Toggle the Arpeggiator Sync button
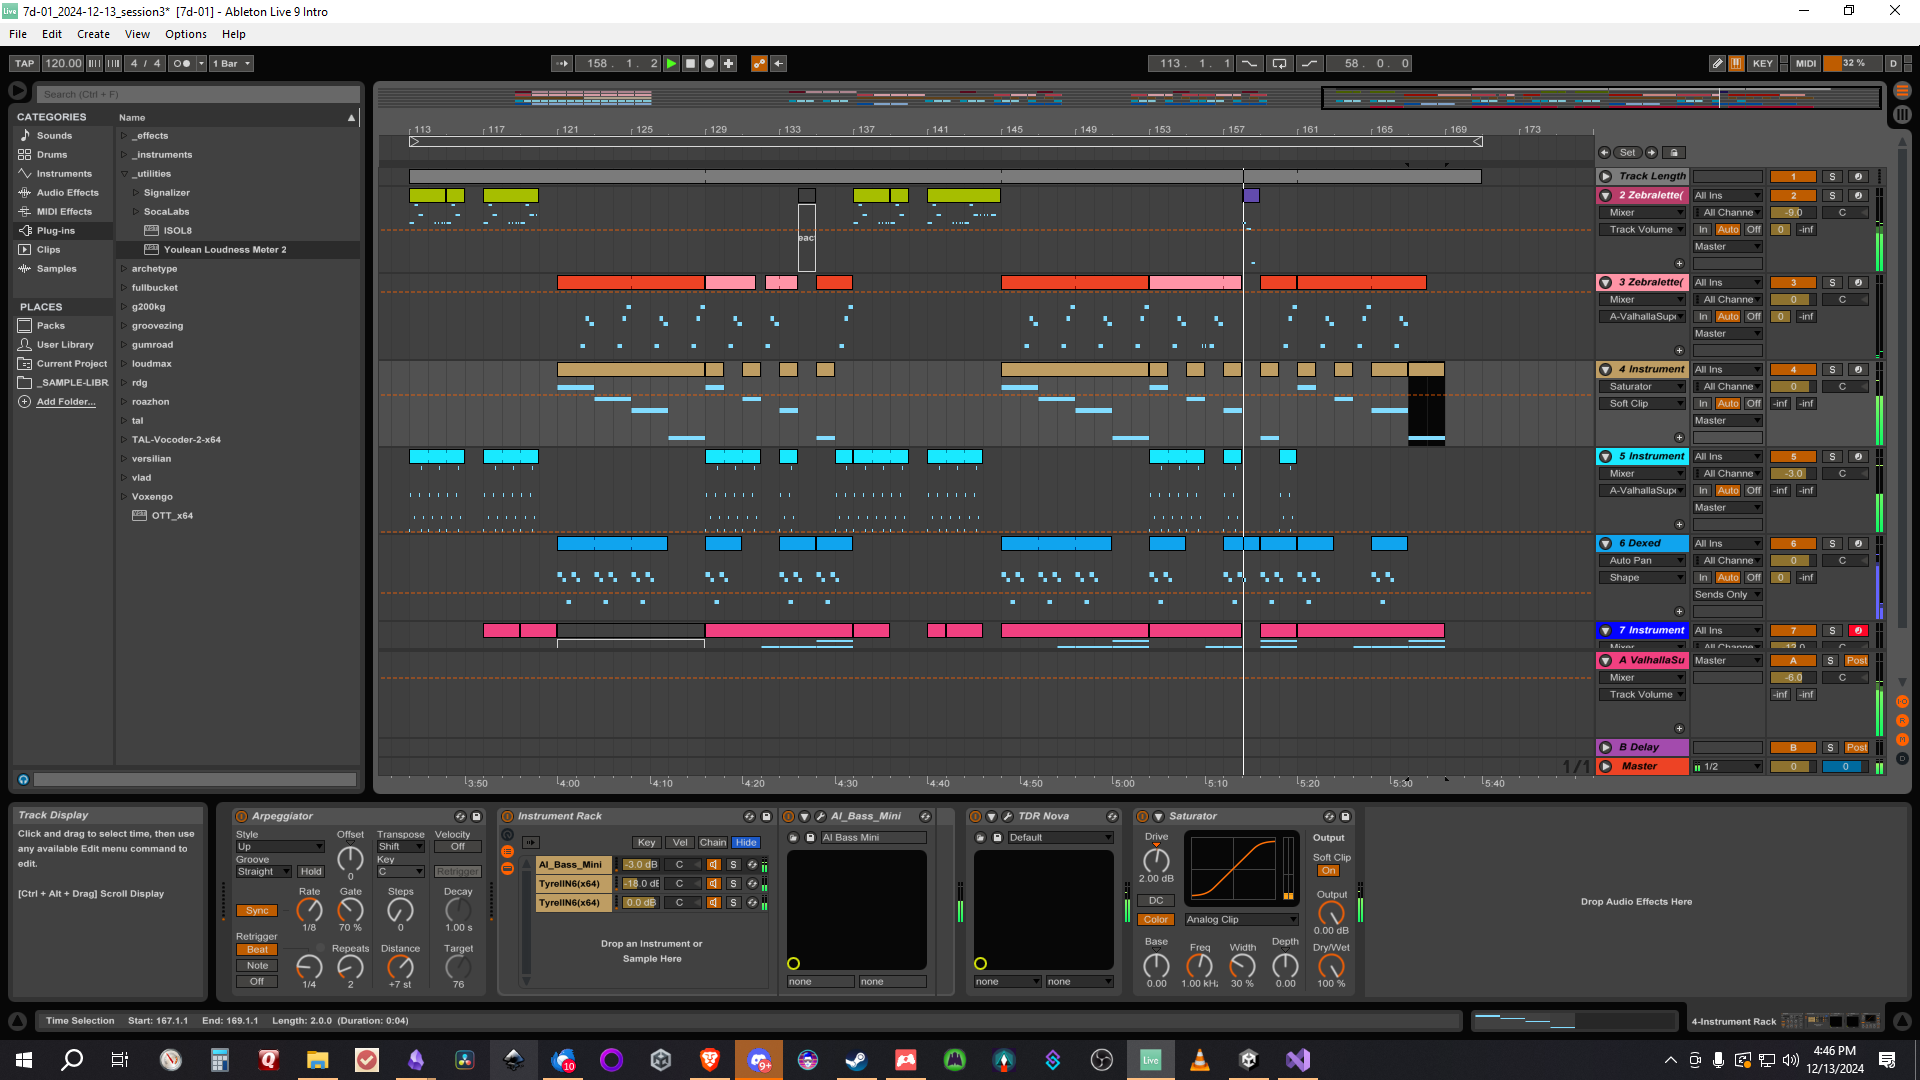This screenshot has height=1080, width=1920. (x=257, y=911)
